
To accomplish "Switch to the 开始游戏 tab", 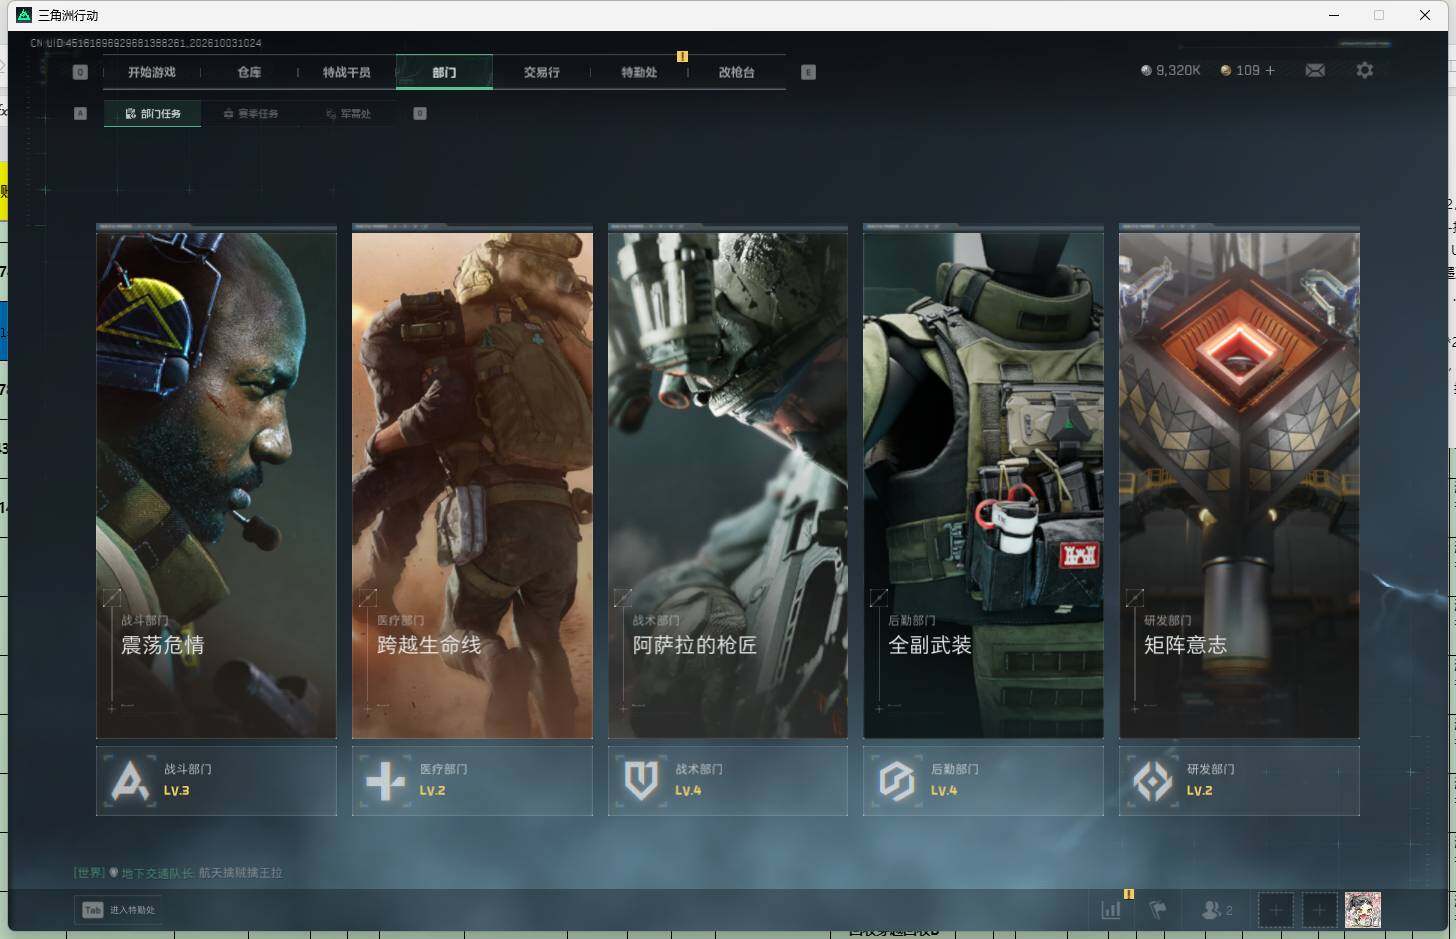I will [152, 72].
